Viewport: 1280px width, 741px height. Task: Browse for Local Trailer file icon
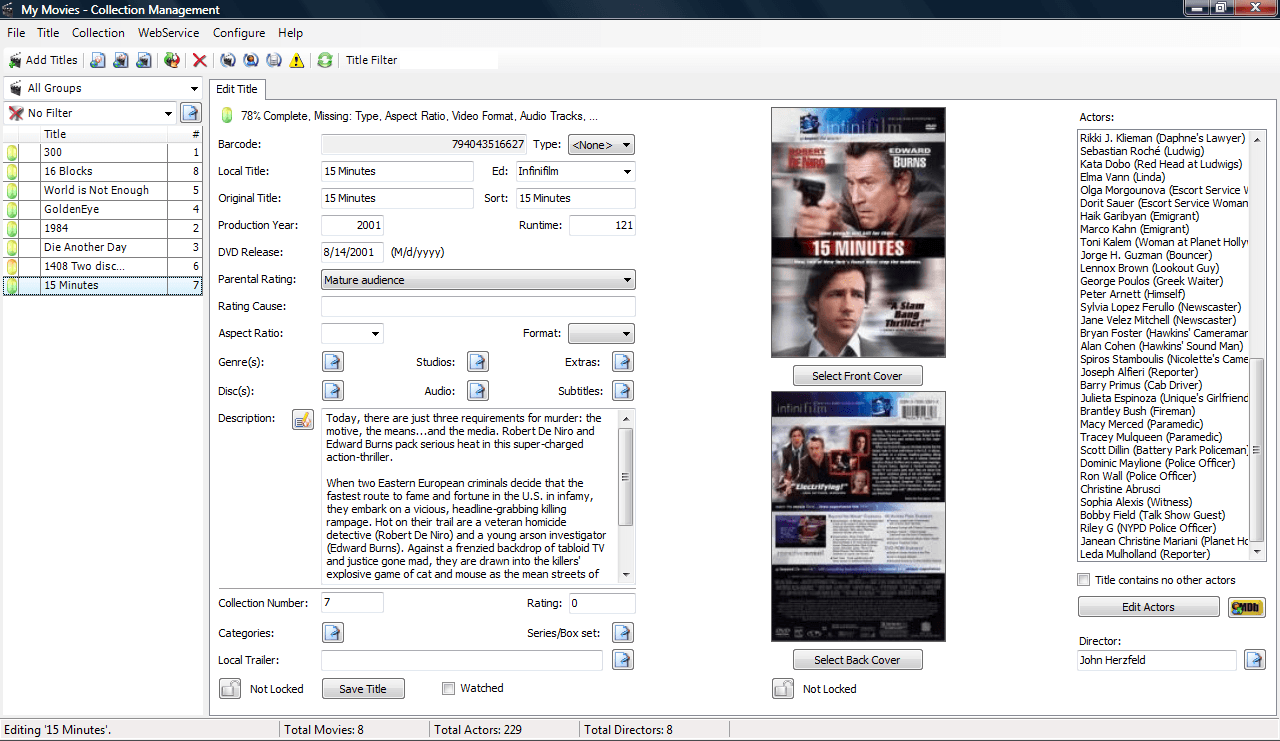(623, 660)
